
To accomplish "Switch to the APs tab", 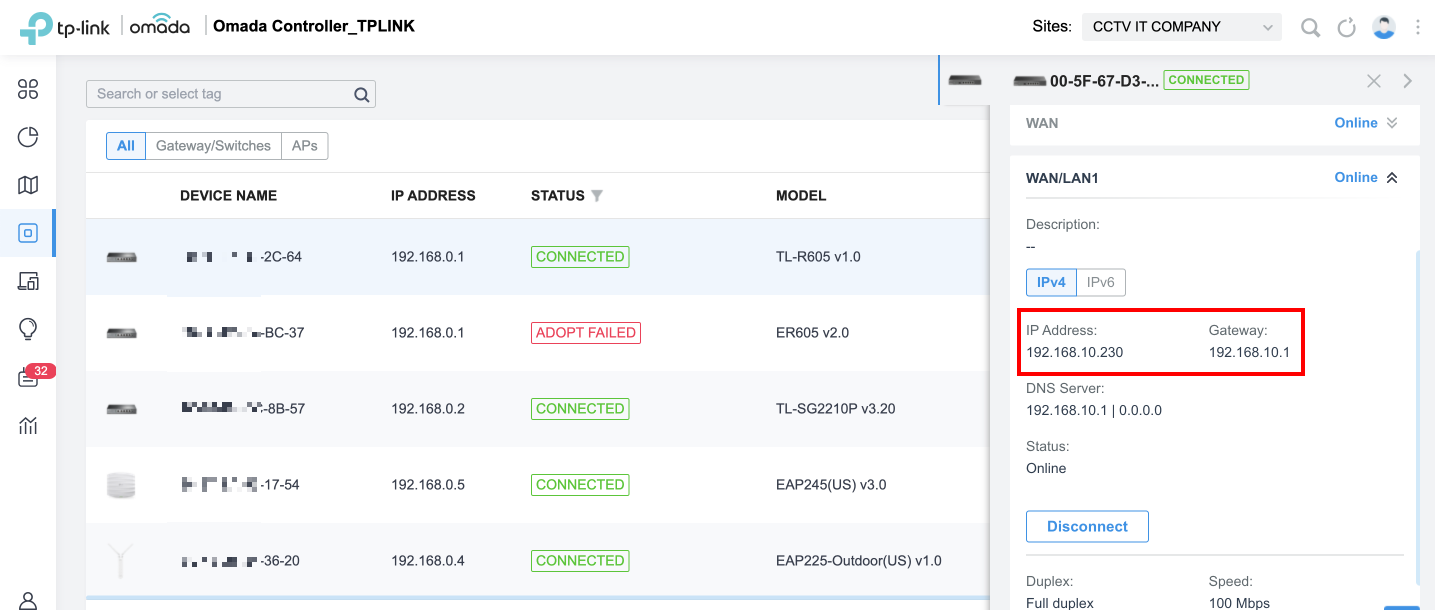I will coord(304,145).
